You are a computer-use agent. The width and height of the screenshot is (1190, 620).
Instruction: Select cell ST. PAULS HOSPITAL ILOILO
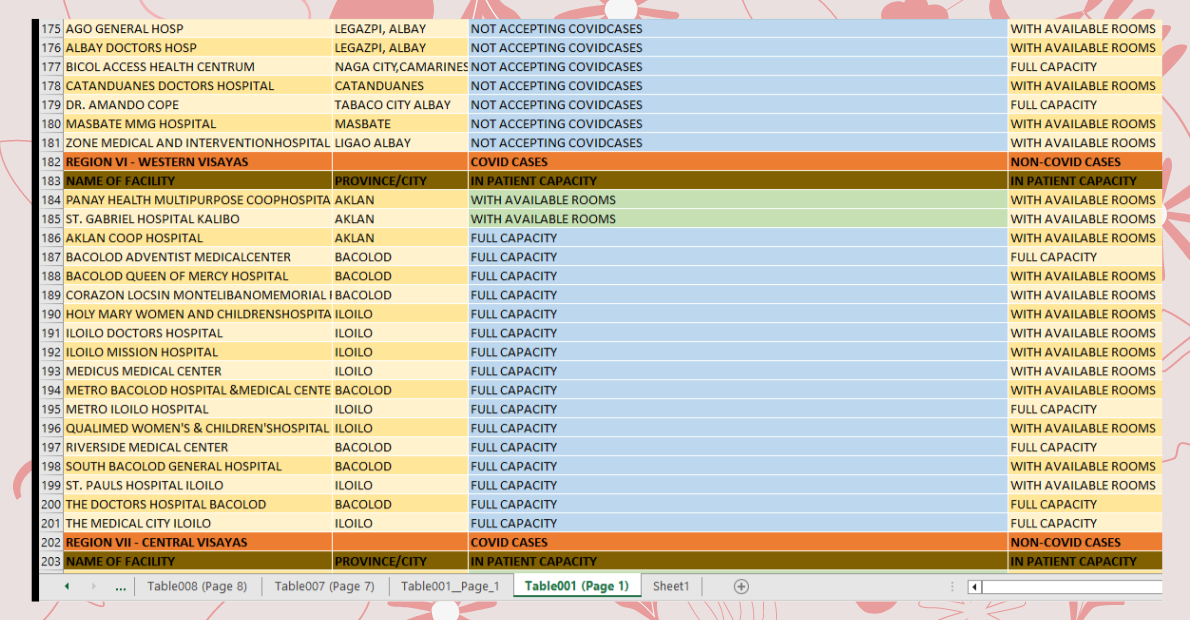[197, 485]
